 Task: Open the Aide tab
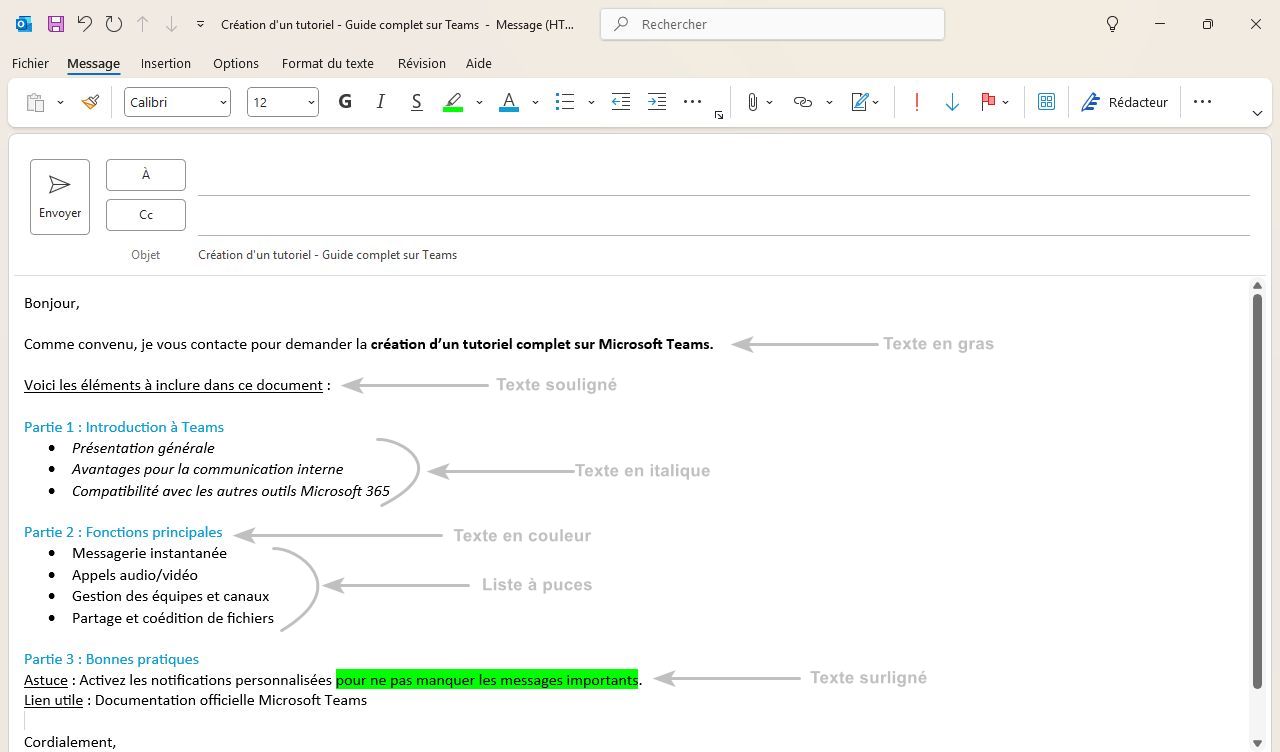479,63
